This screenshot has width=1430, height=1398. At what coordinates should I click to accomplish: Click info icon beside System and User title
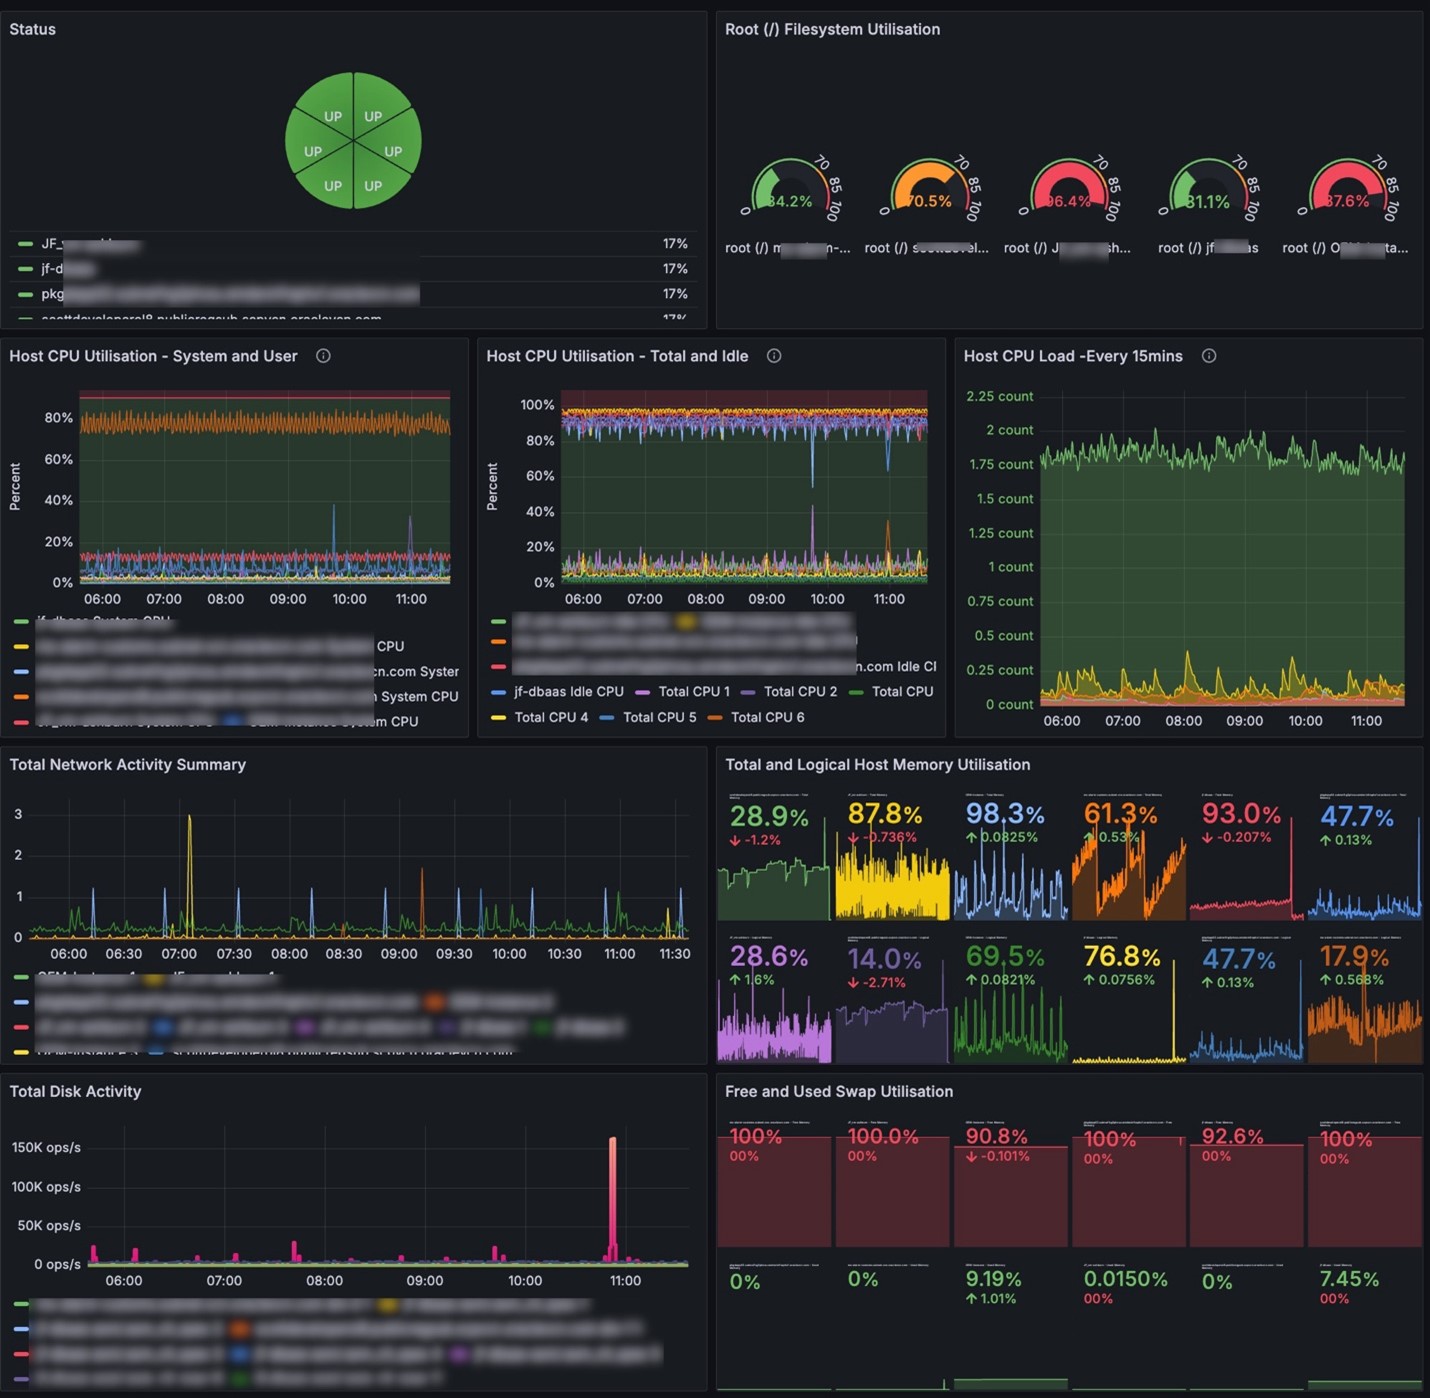(x=323, y=356)
